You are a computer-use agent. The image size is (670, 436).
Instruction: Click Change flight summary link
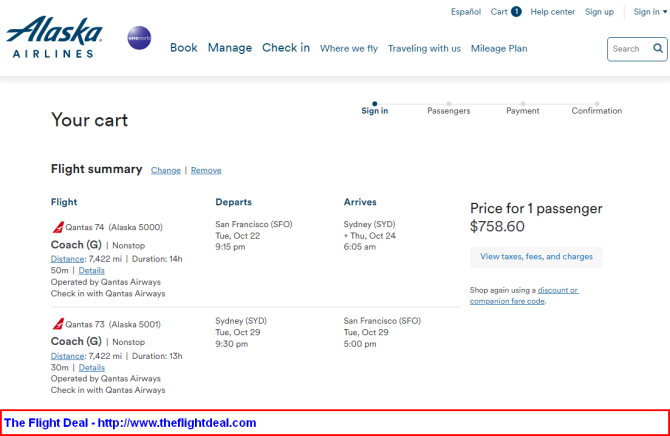[166, 170]
